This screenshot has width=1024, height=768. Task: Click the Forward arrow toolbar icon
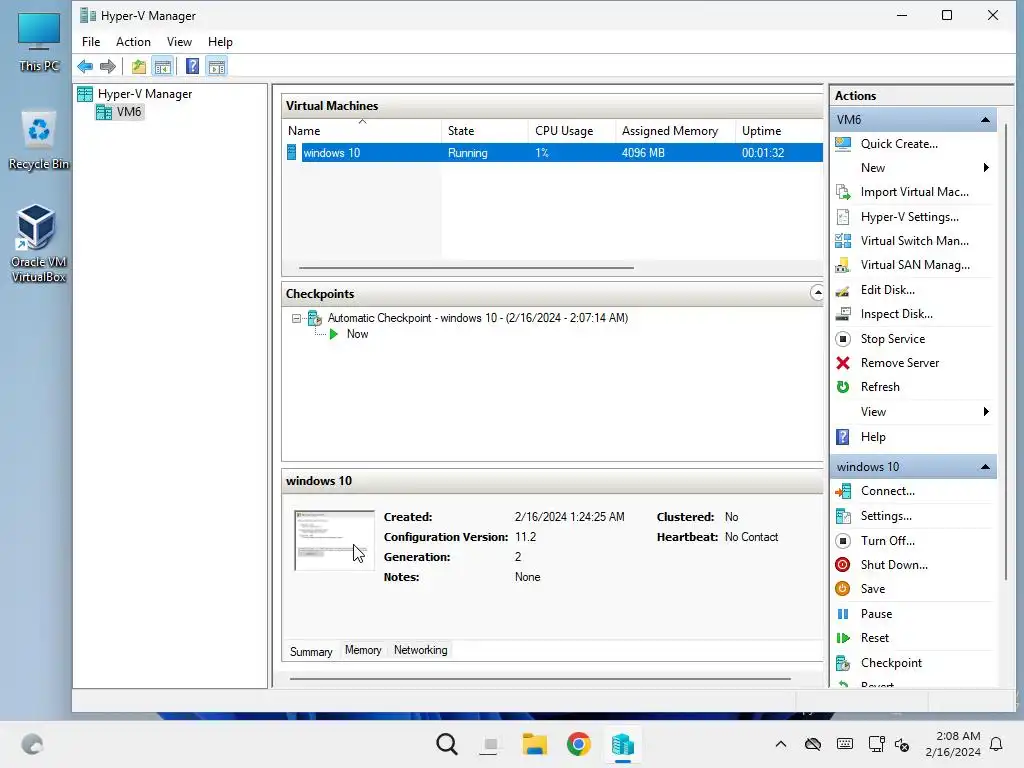tap(108, 66)
